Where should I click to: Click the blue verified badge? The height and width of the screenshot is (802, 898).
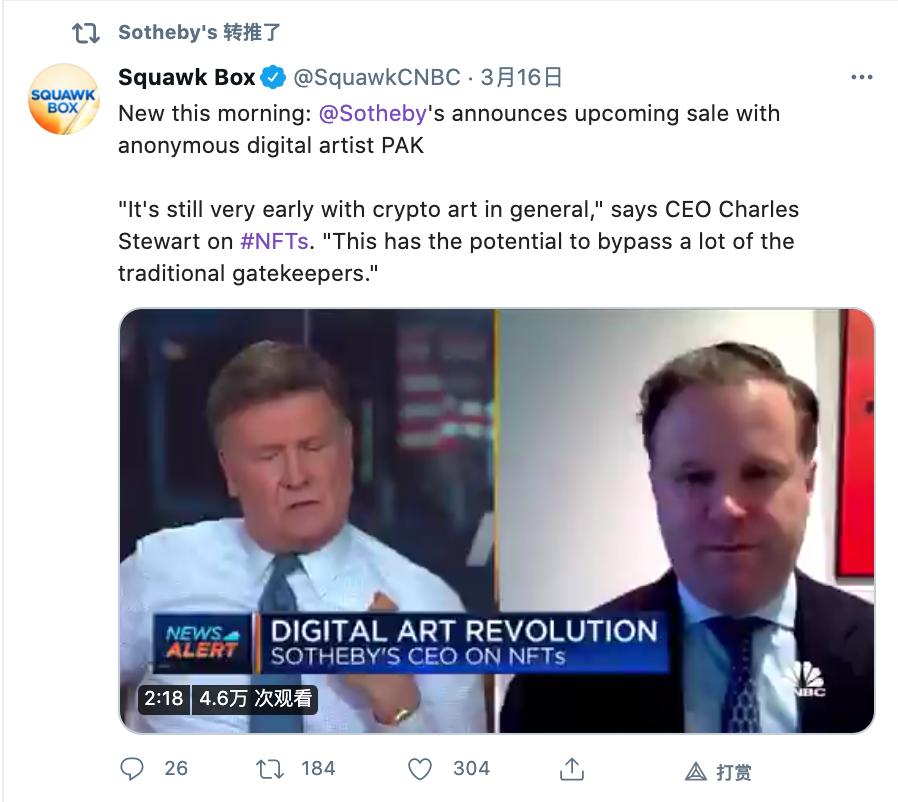coord(273,77)
